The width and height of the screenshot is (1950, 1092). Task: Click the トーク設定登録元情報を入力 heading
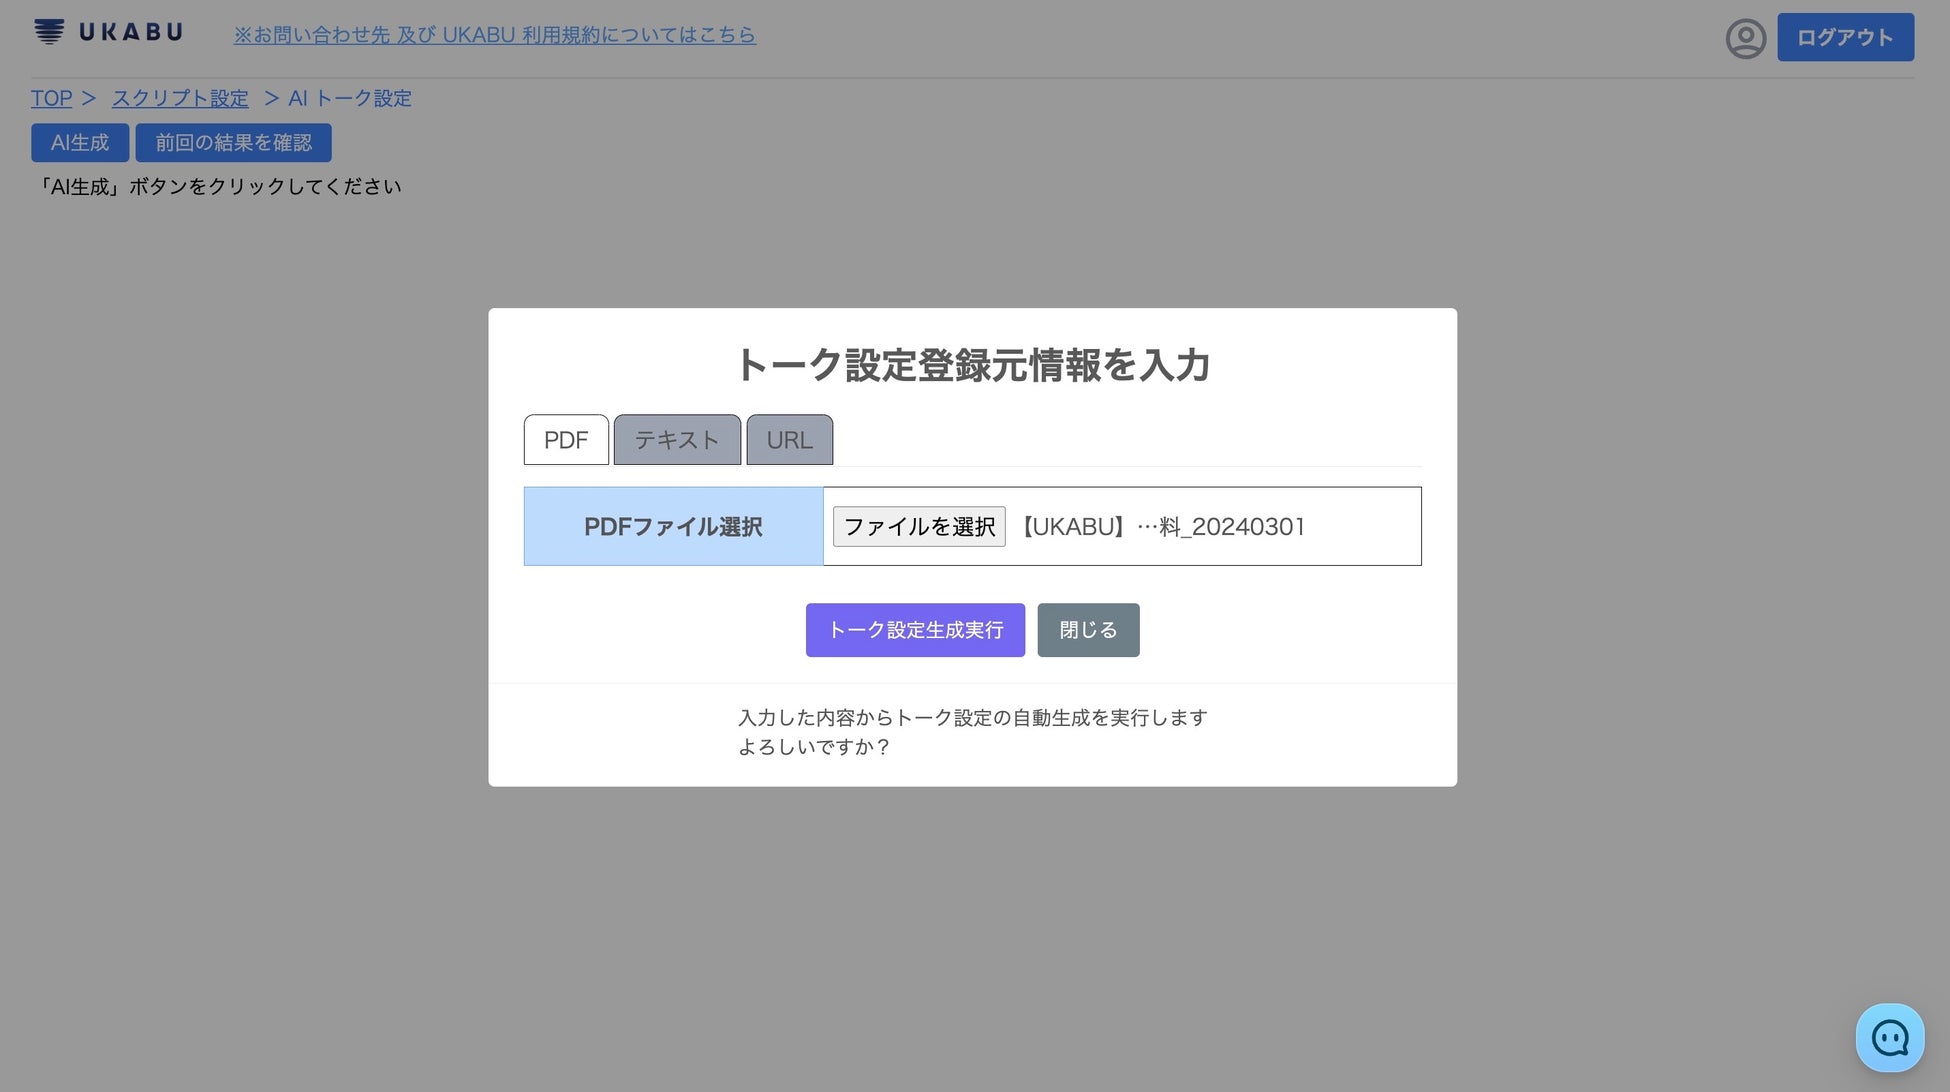(972, 365)
